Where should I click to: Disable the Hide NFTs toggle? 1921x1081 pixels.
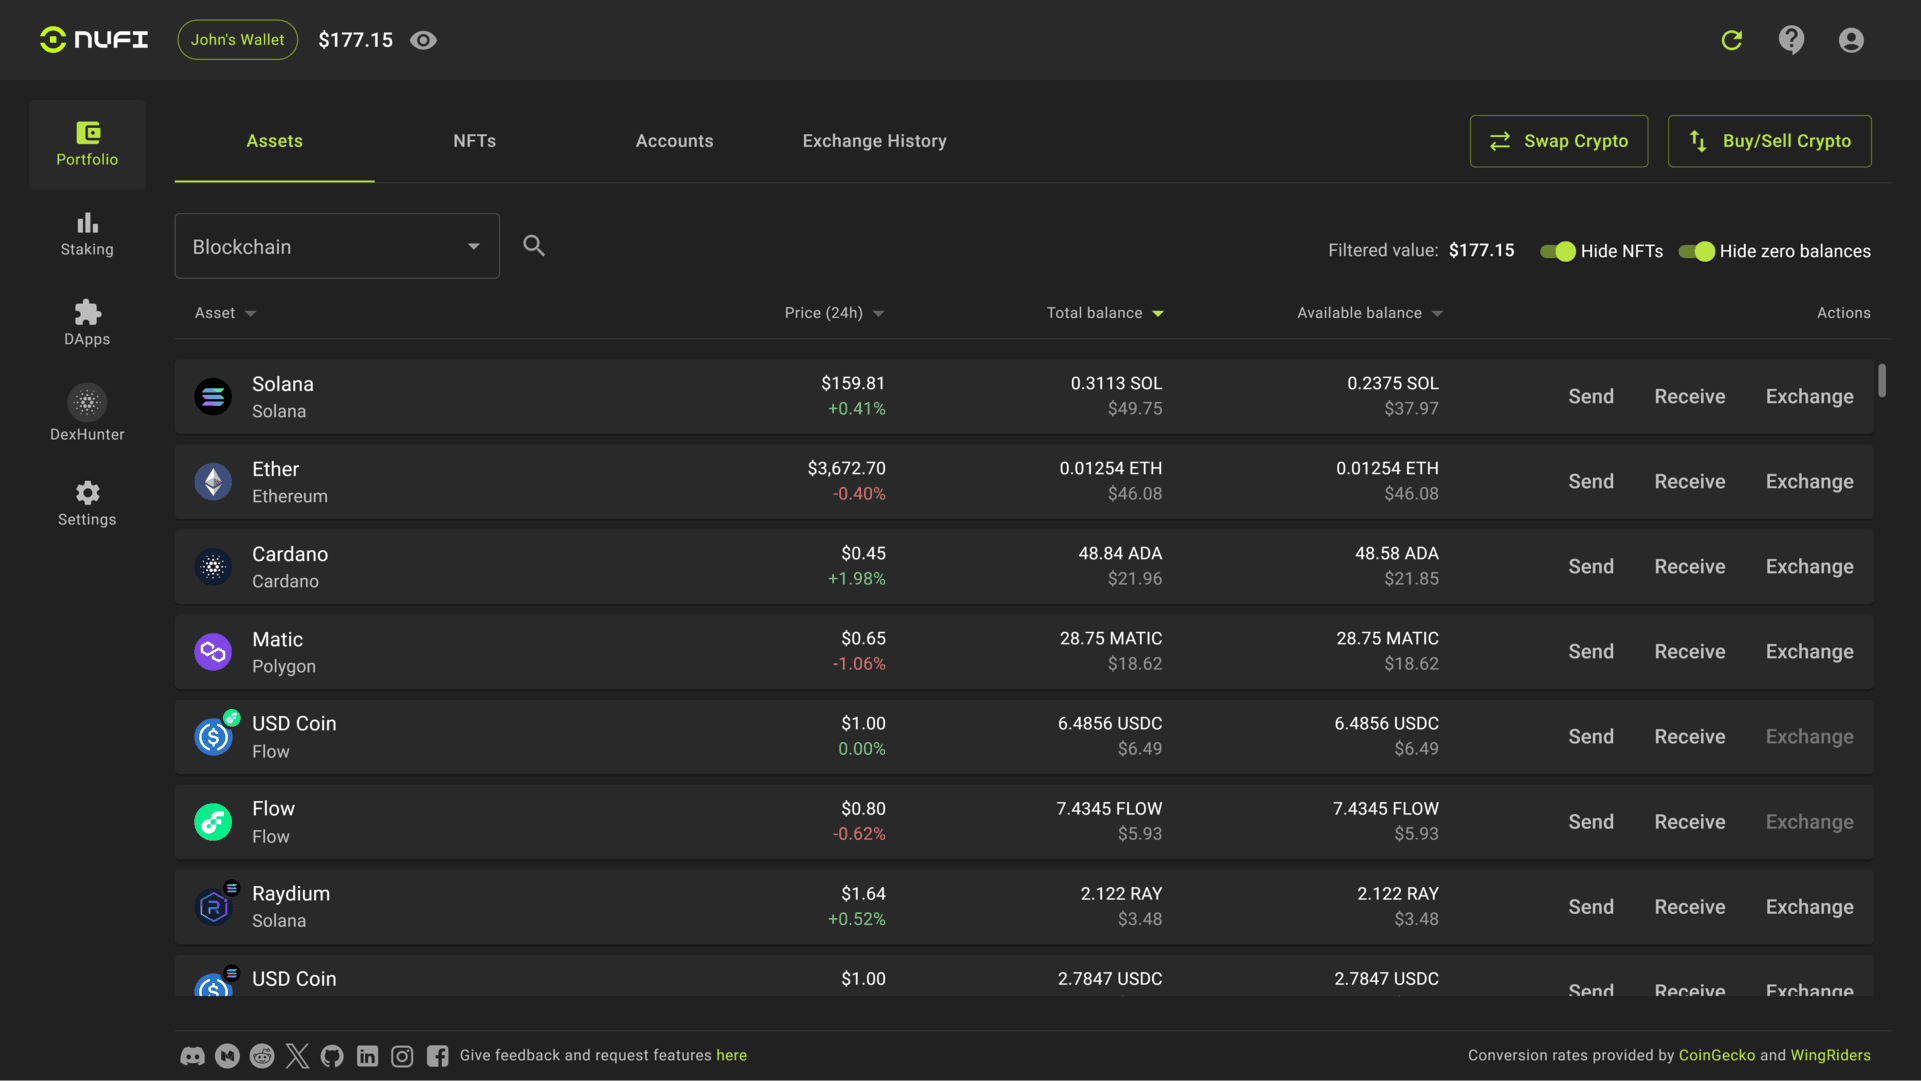(1557, 251)
